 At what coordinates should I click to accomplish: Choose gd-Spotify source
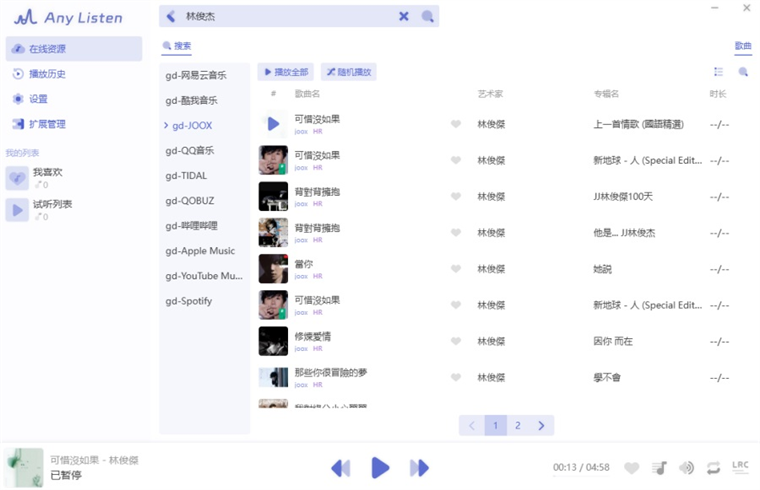pos(205,301)
